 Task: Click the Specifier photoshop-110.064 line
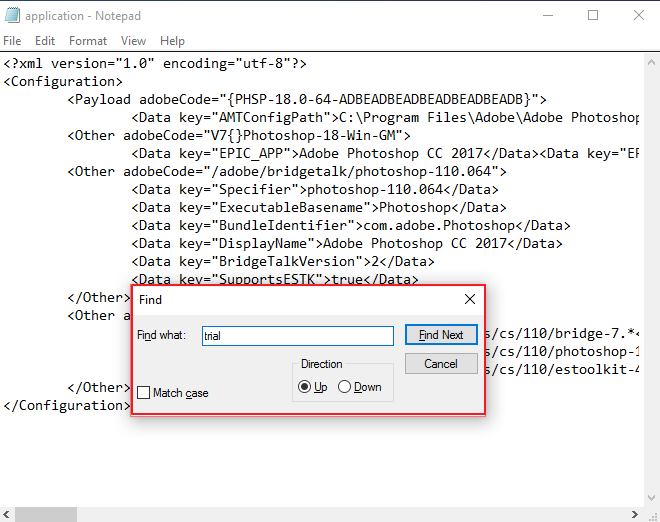tap(315, 190)
